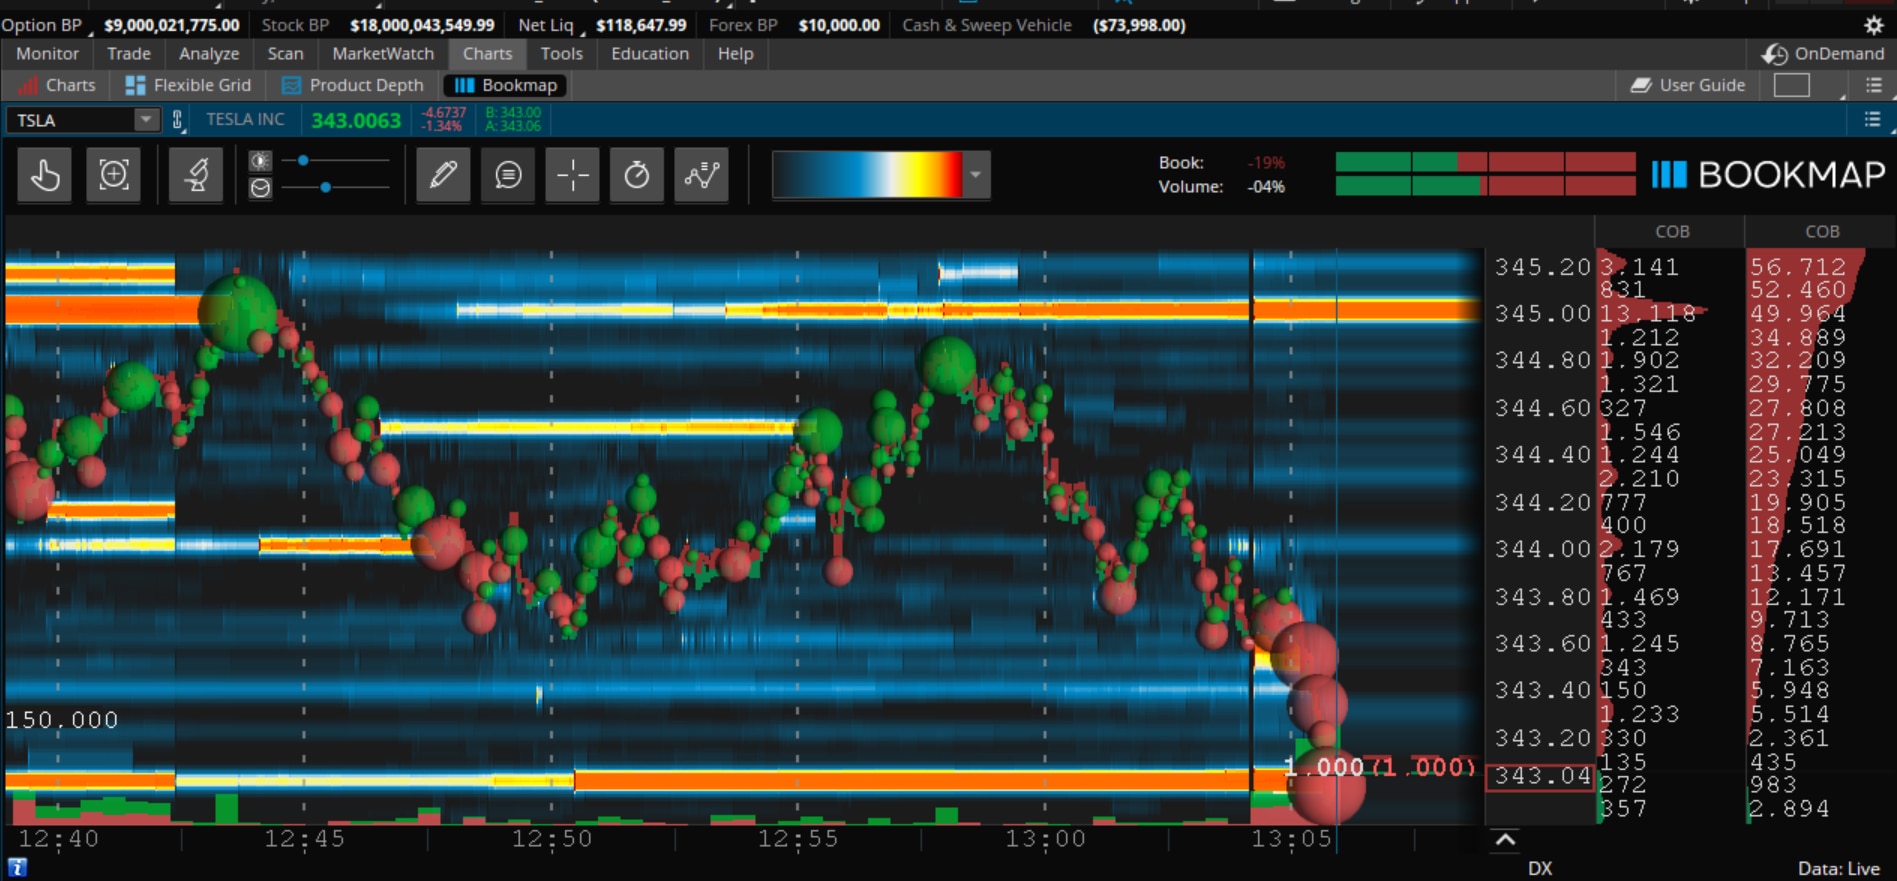
Task: Switch to the Charts sub-tab
Action: click(58, 86)
